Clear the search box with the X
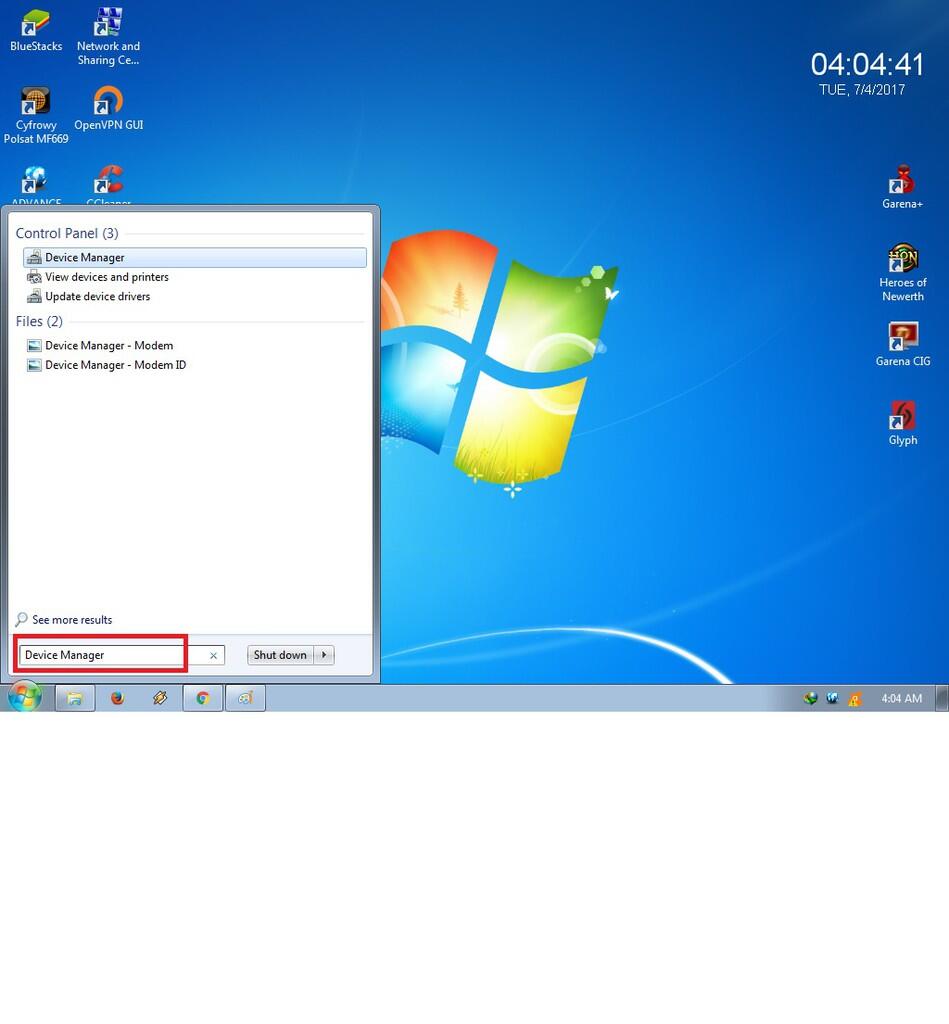The width and height of the screenshot is (949, 1024). click(x=211, y=655)
